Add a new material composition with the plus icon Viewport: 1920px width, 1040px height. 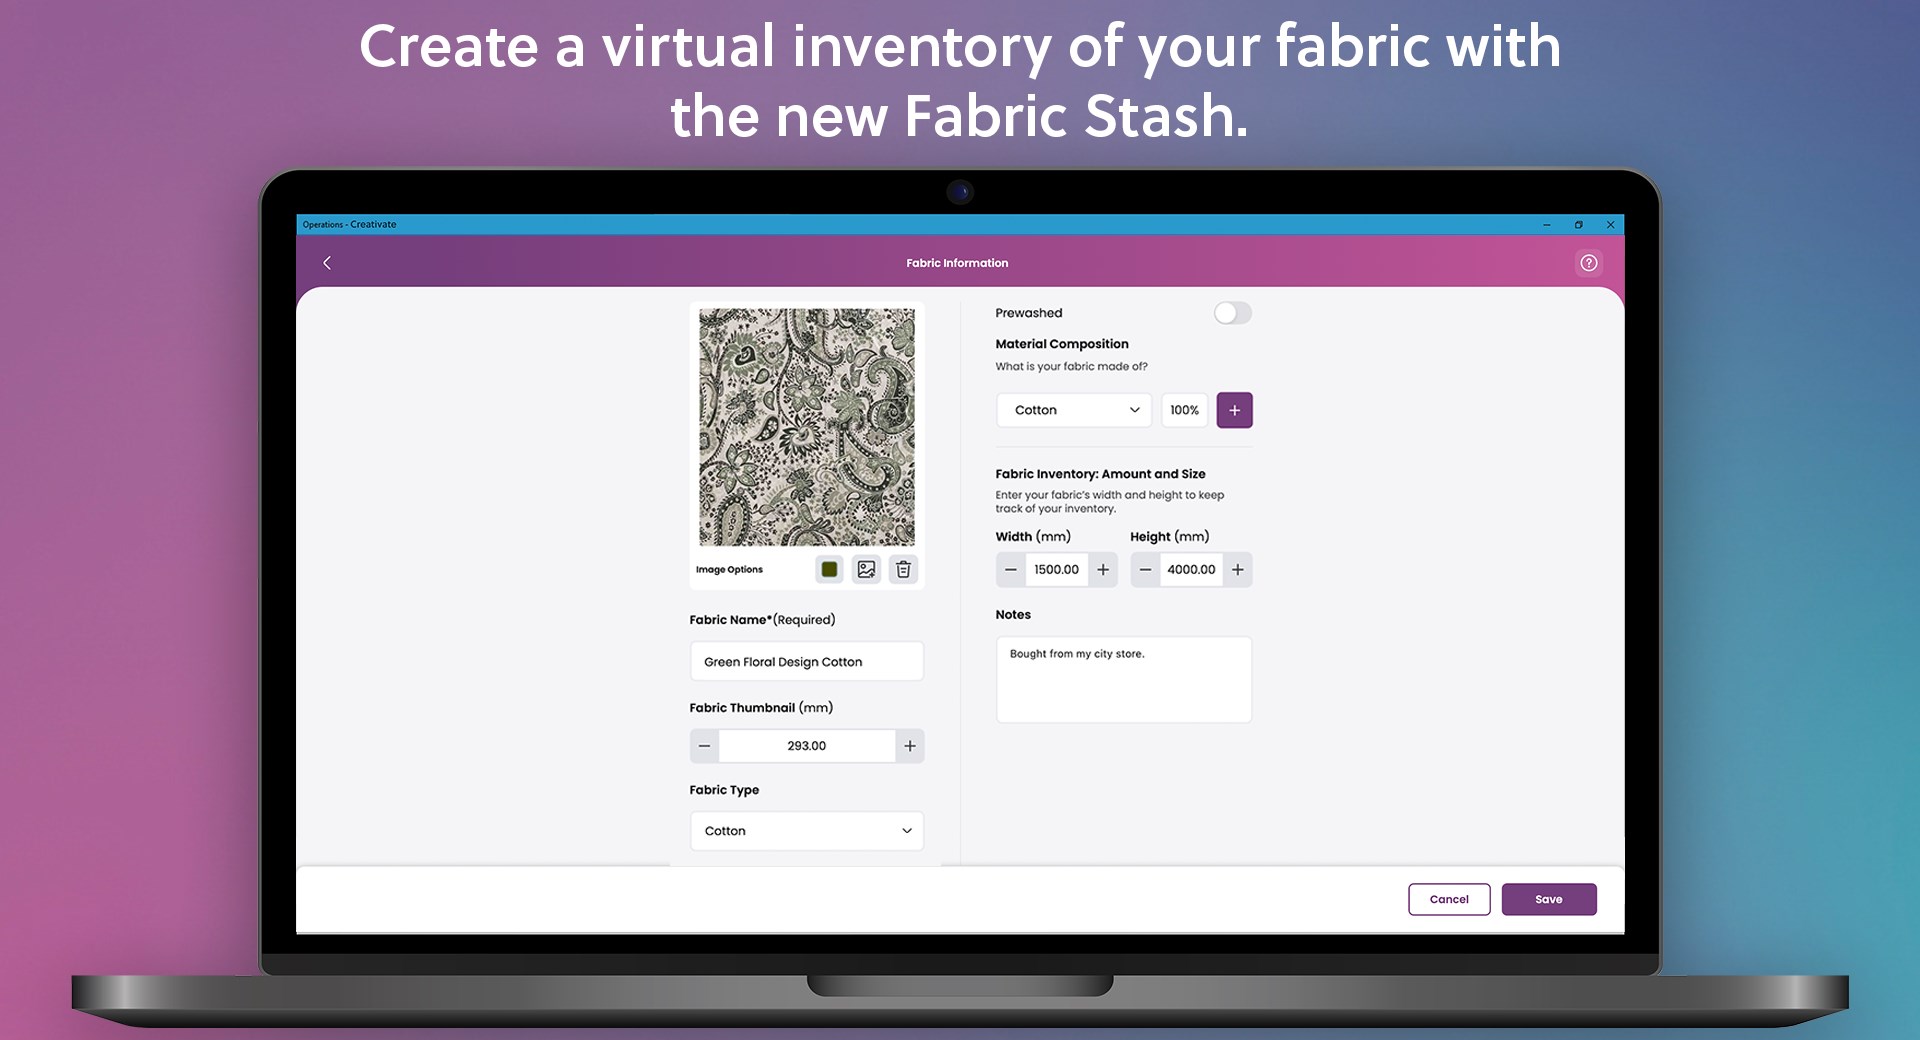point(1234,410)
